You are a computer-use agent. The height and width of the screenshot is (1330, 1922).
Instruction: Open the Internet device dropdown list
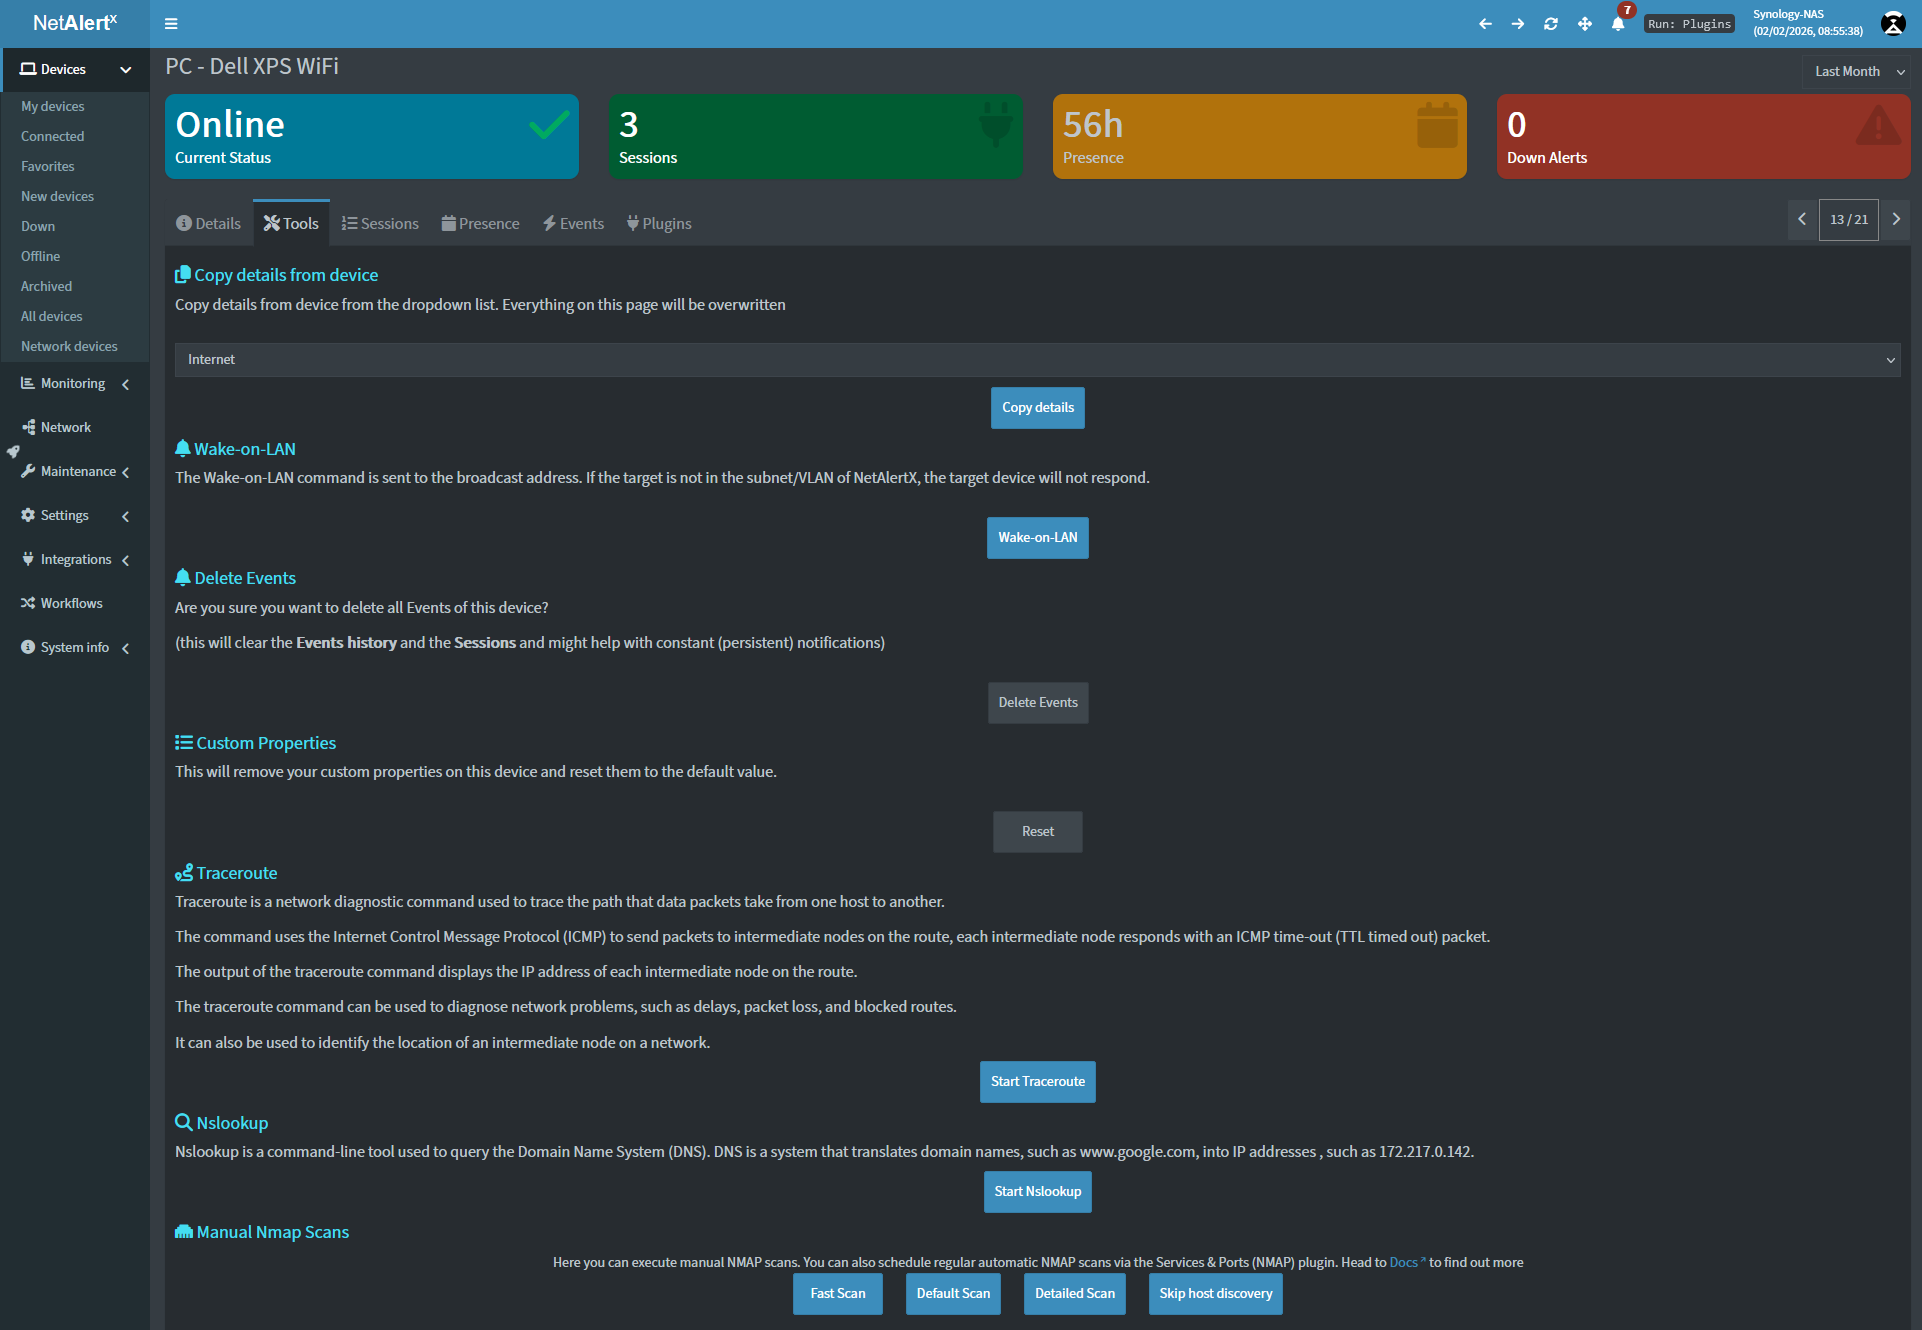tap(1037, 359)
